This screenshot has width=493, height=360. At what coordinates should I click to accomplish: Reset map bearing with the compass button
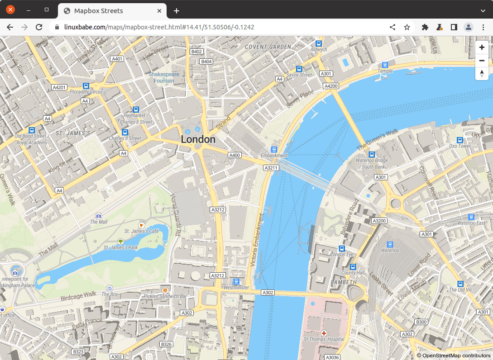[x=481, y=73]
